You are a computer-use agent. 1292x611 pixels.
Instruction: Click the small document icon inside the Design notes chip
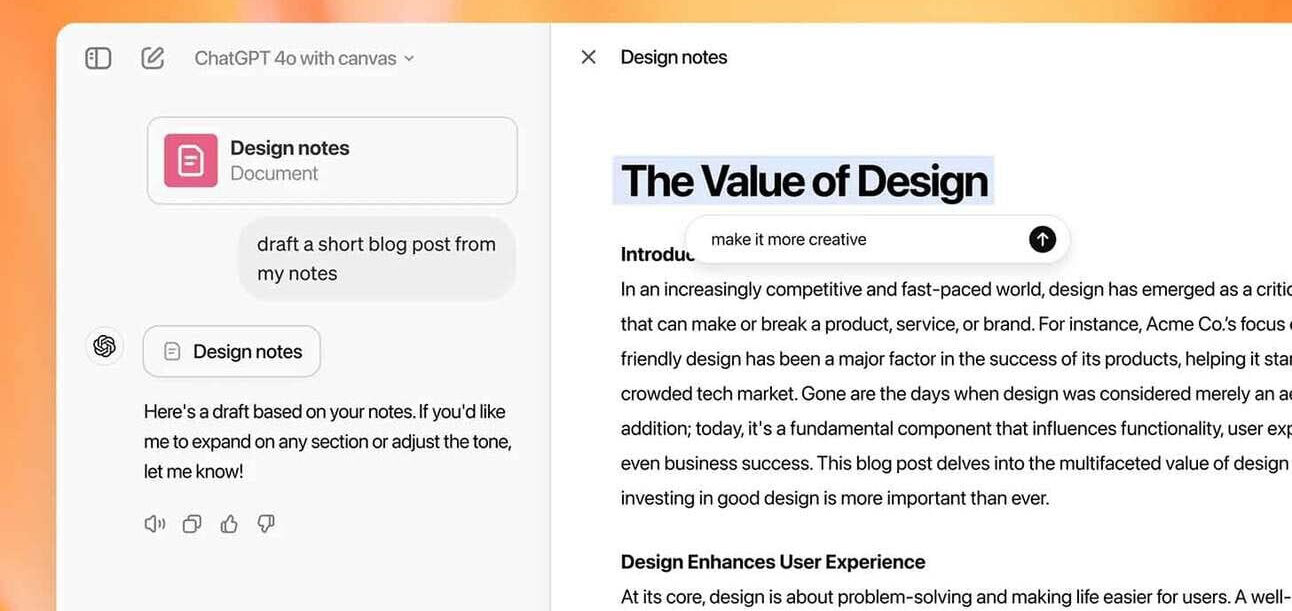[x=172, y=352]
